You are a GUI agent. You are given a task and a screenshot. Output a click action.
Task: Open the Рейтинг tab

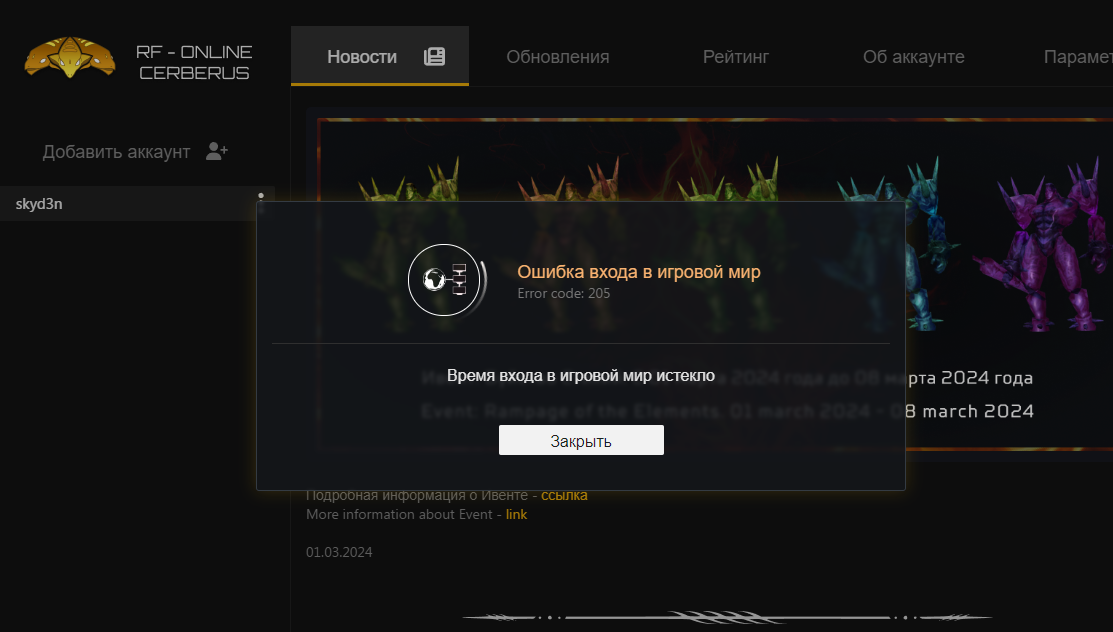pos(735,57)
